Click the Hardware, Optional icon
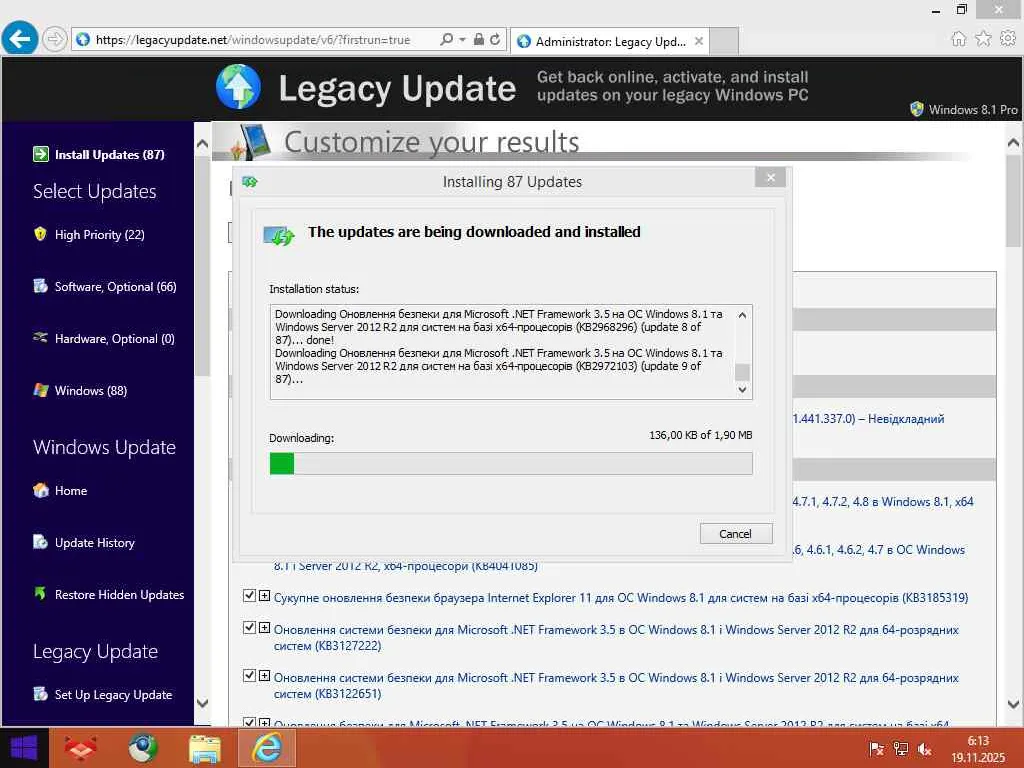1024x768 pixels. pos(40,338)
